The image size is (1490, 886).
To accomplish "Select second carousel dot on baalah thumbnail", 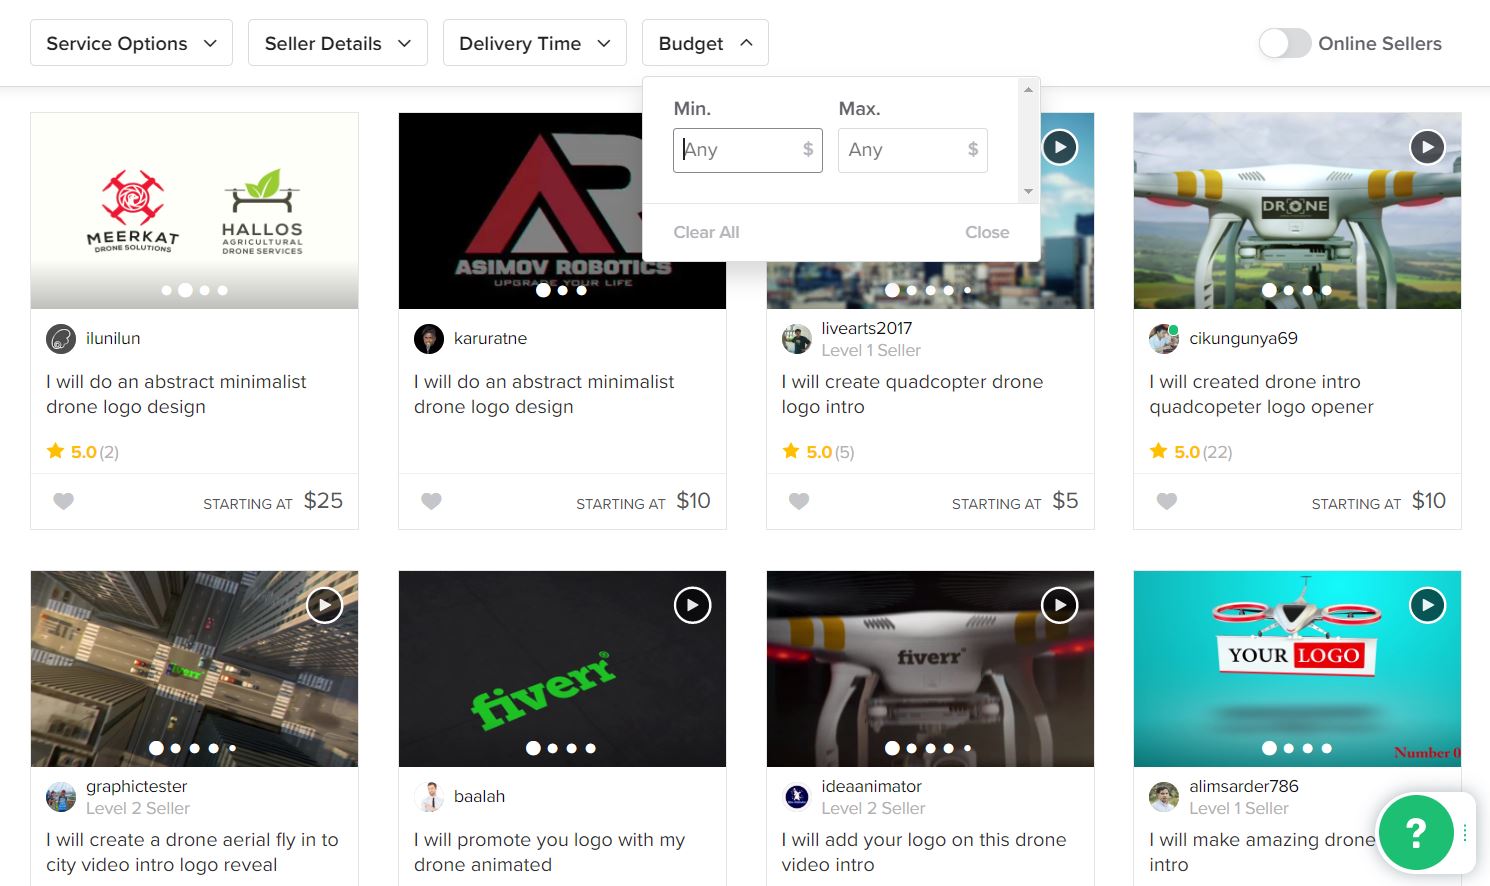I will pyautogui.click(x=552, y=748).
